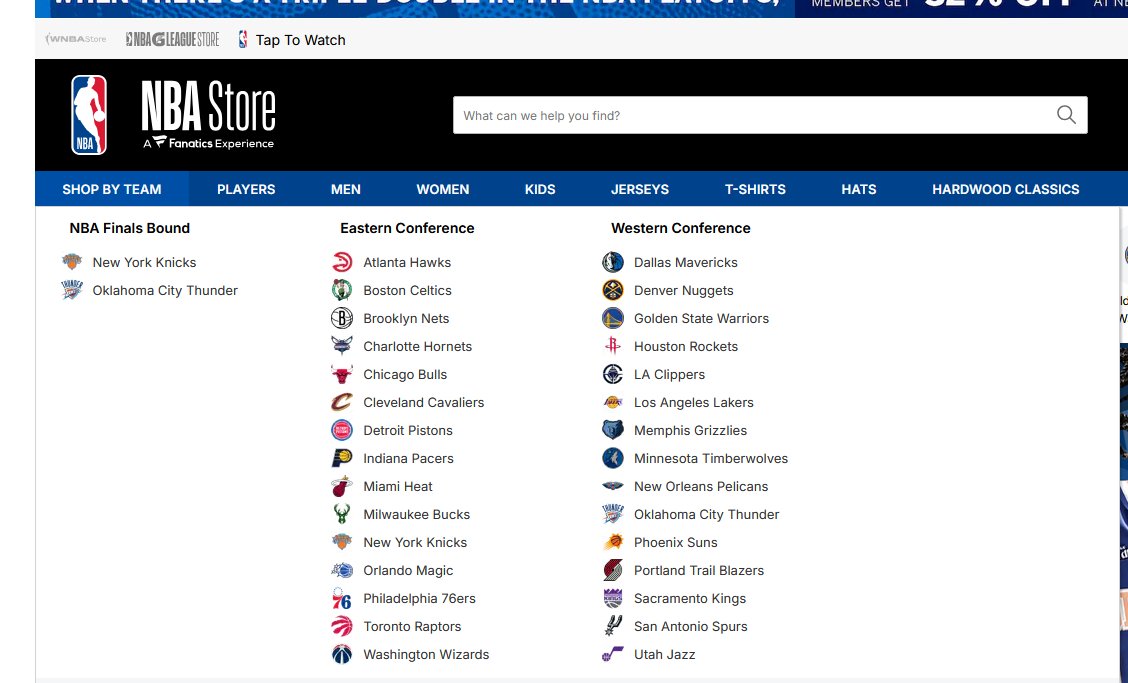Click the Brooklyn Nets logo icon

[342, 318]
